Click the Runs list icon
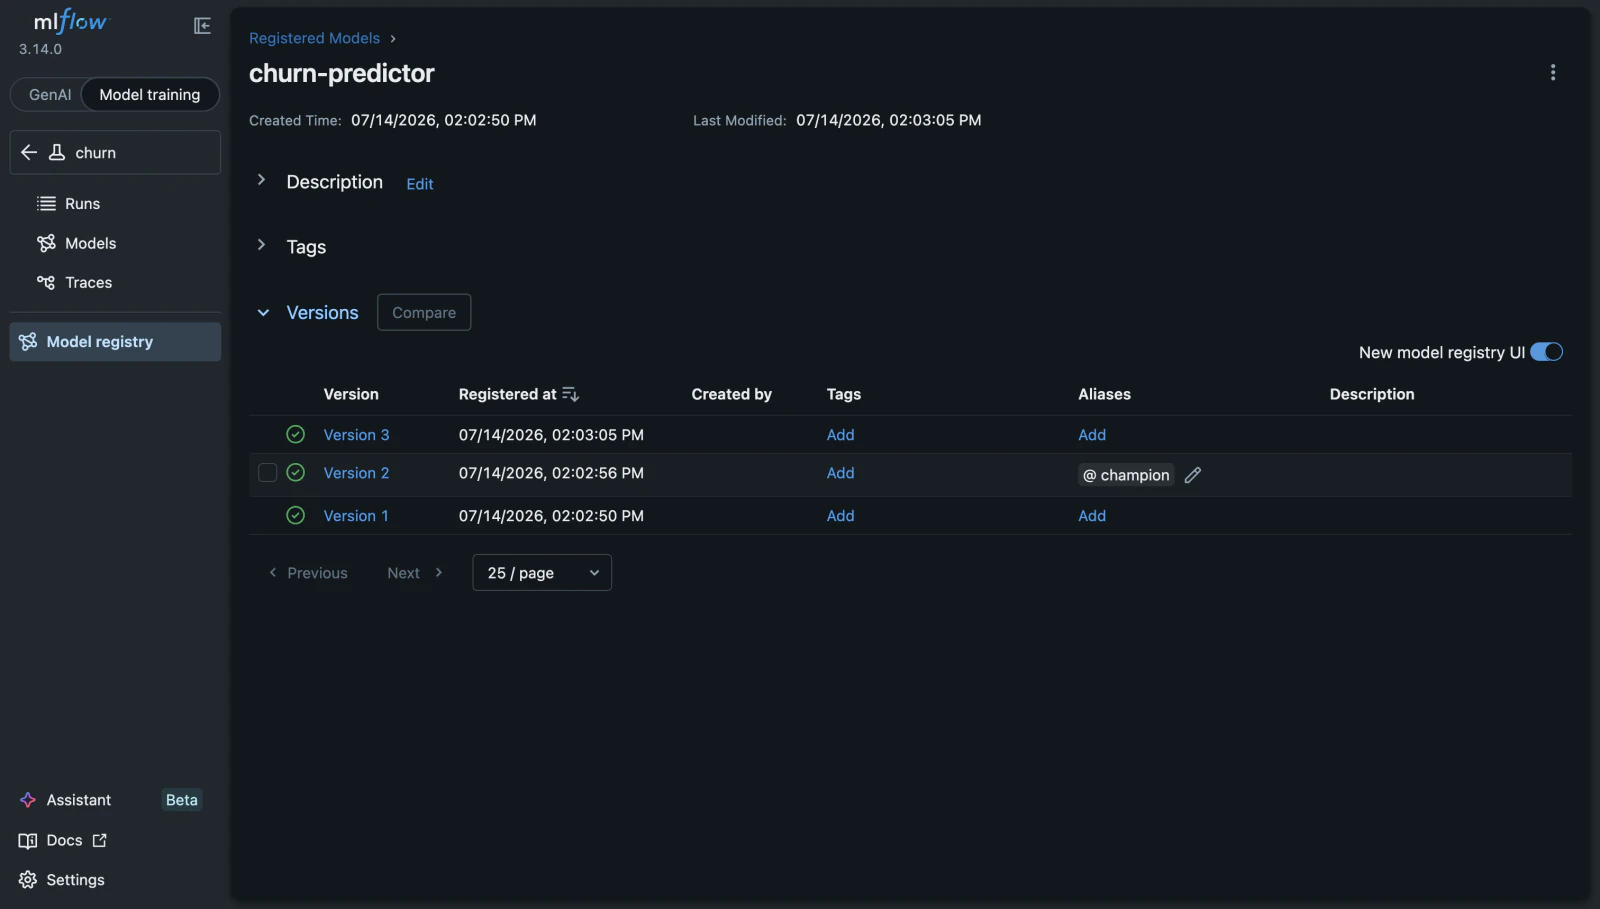Screen dimensions: 1600x909 coord(46,204)
